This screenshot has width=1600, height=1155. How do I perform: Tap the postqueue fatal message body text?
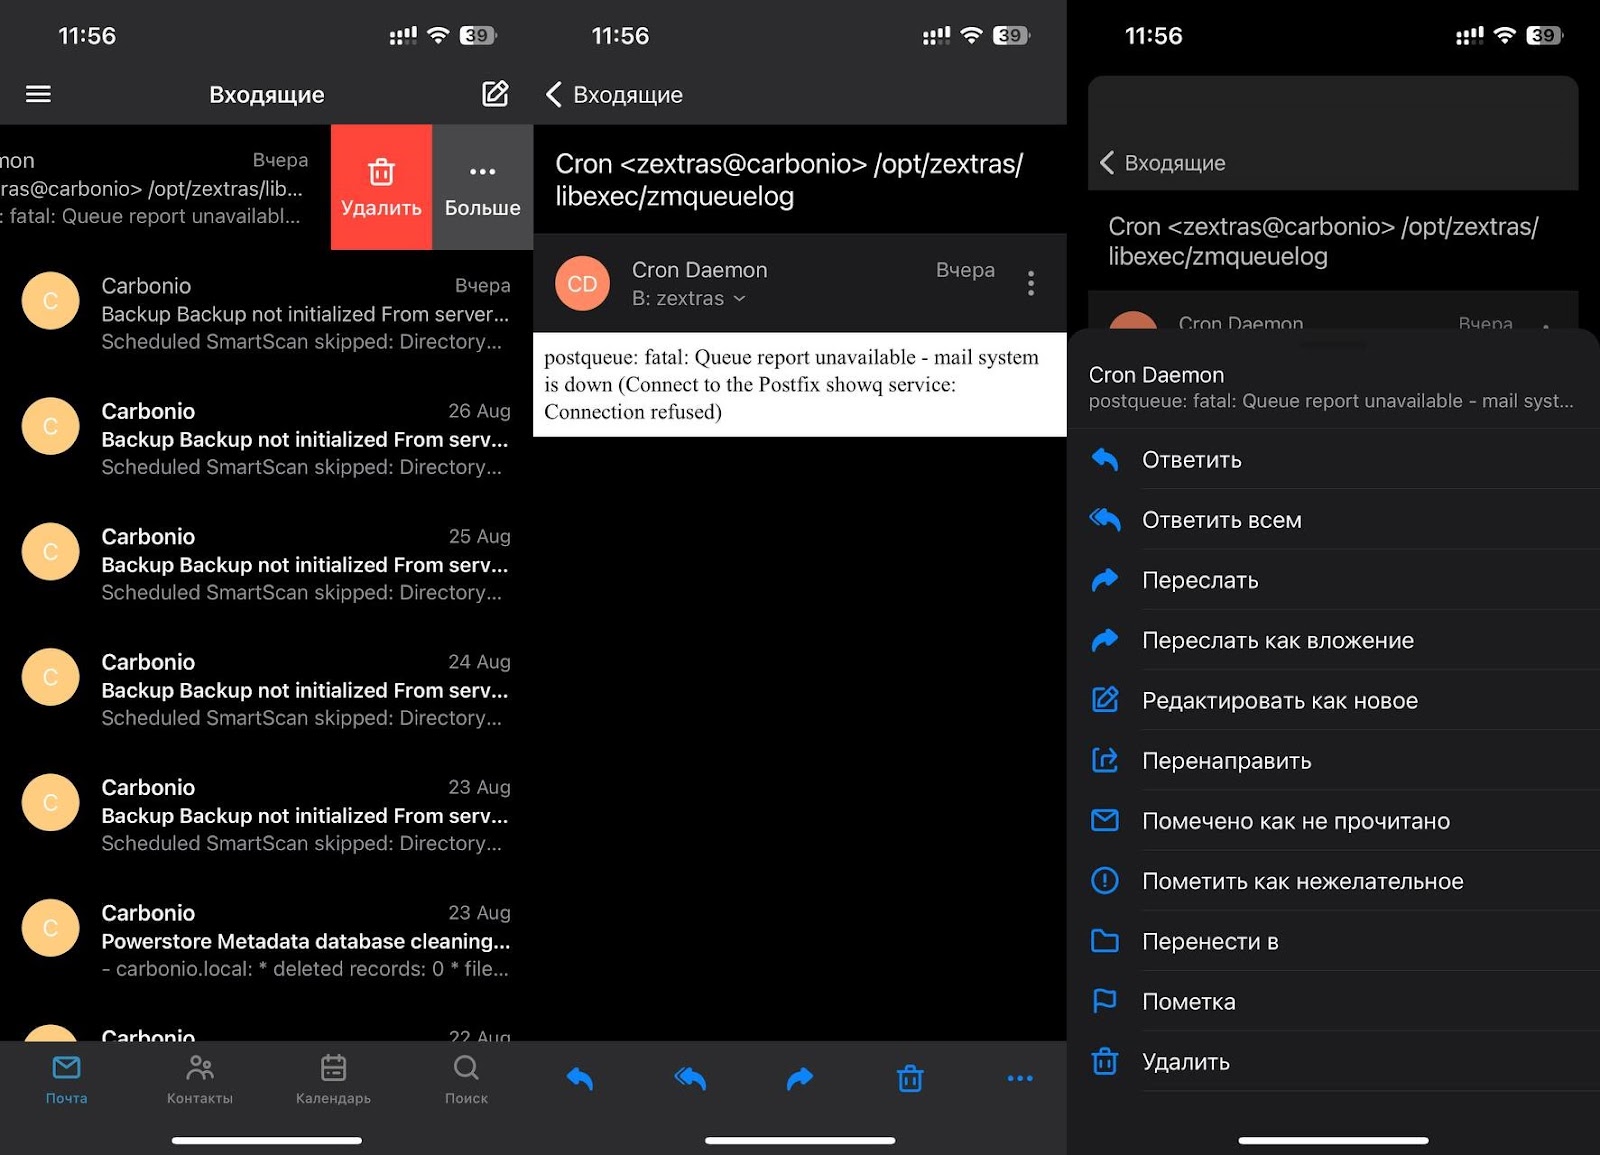pyautogui.click(x=791, y=384)
